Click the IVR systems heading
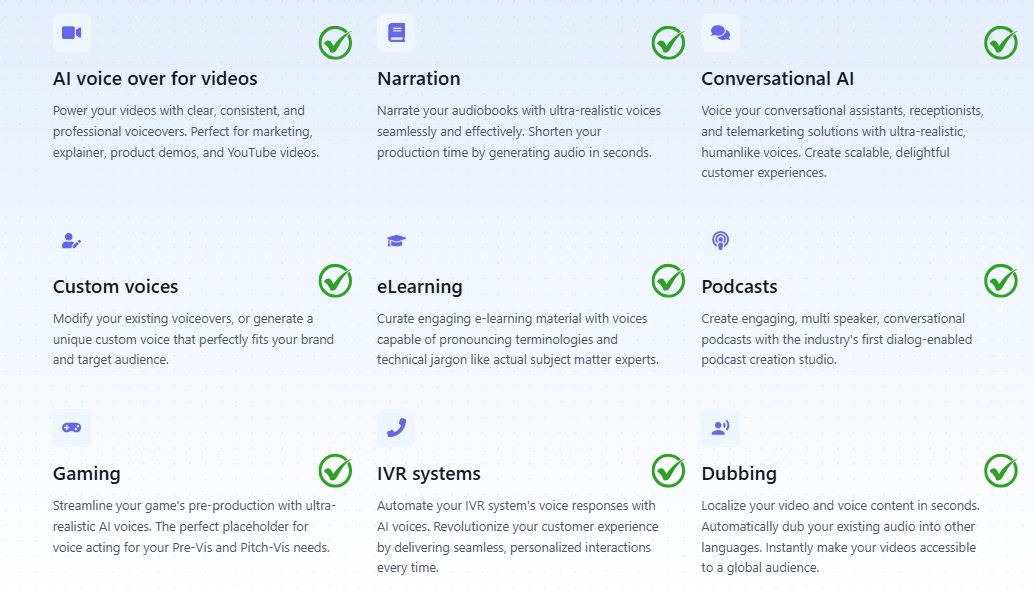Image resolution: width=1034 pixels, height=595 pixels. (x=428, y=474)
